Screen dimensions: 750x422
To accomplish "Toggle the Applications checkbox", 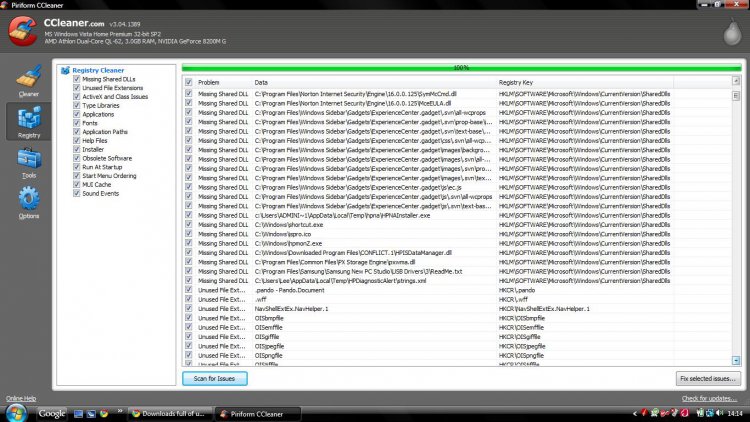I will [x=77, y=114].
